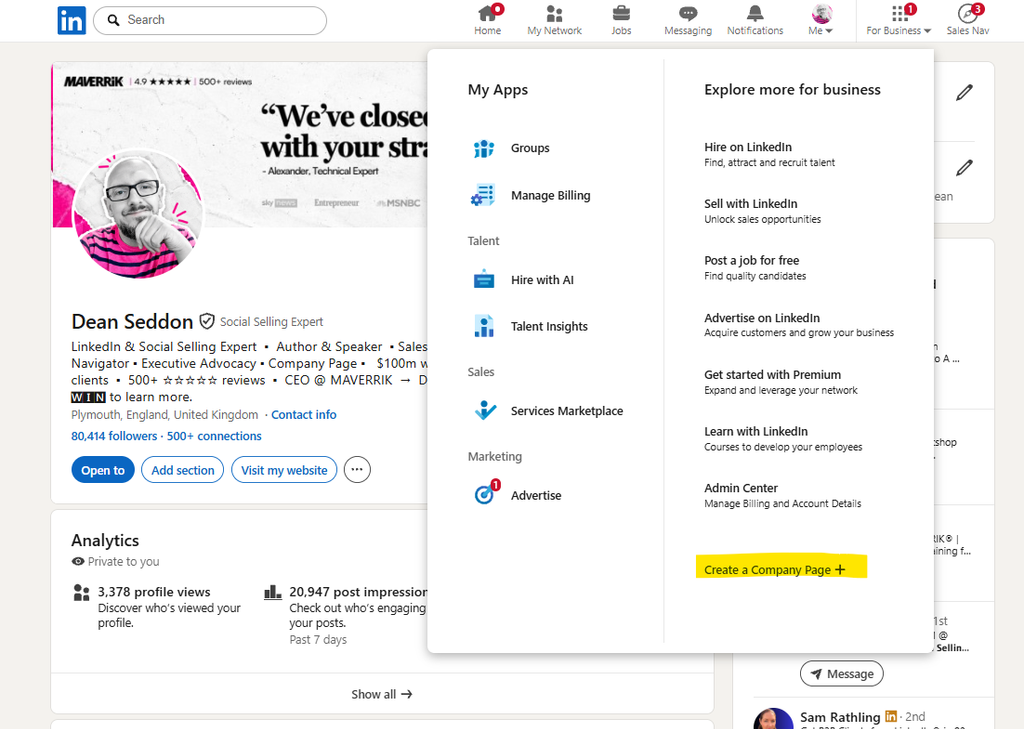
Task: Select Get started with Premium
Action: [x=780, y=381]
